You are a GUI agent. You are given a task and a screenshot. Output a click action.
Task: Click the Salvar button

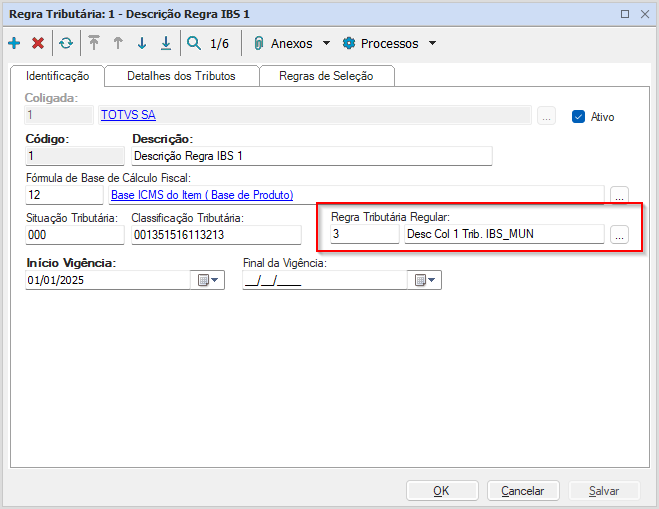tap(604, 491)
